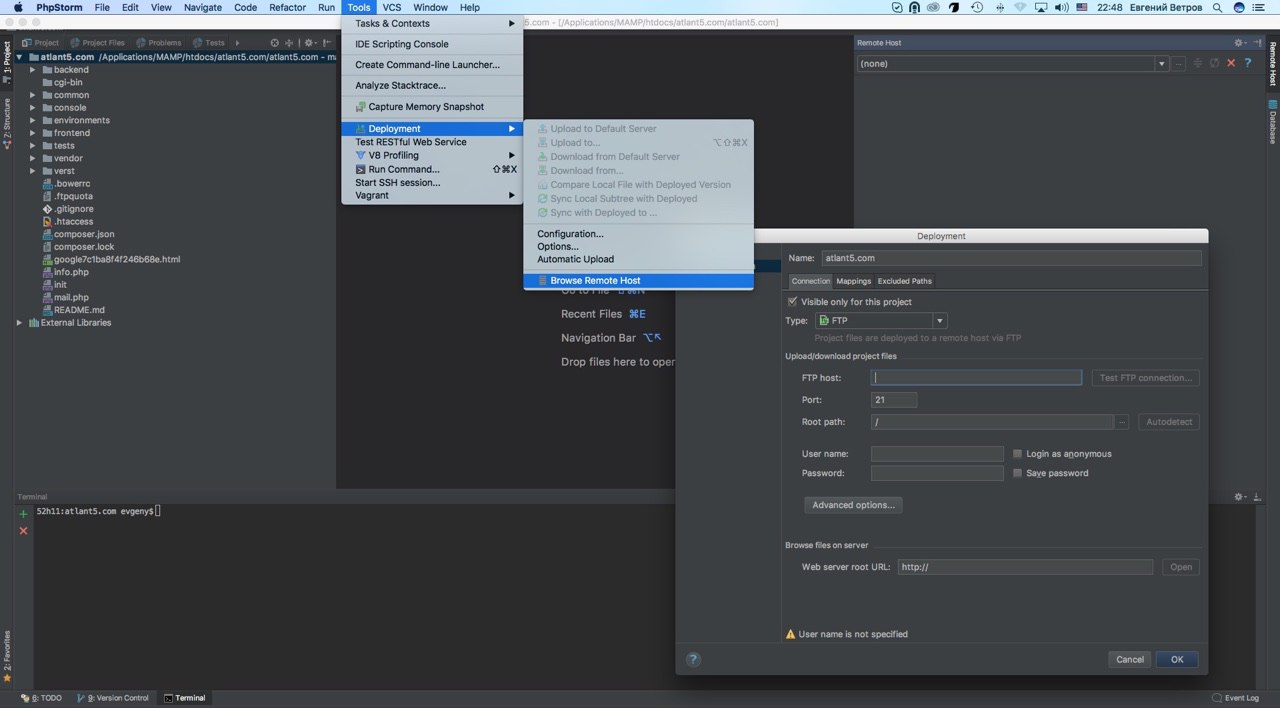The image size is (1280, 708).
Task: Click Cancel in Deployment dialog
Action: click(x=1130, y=659)
